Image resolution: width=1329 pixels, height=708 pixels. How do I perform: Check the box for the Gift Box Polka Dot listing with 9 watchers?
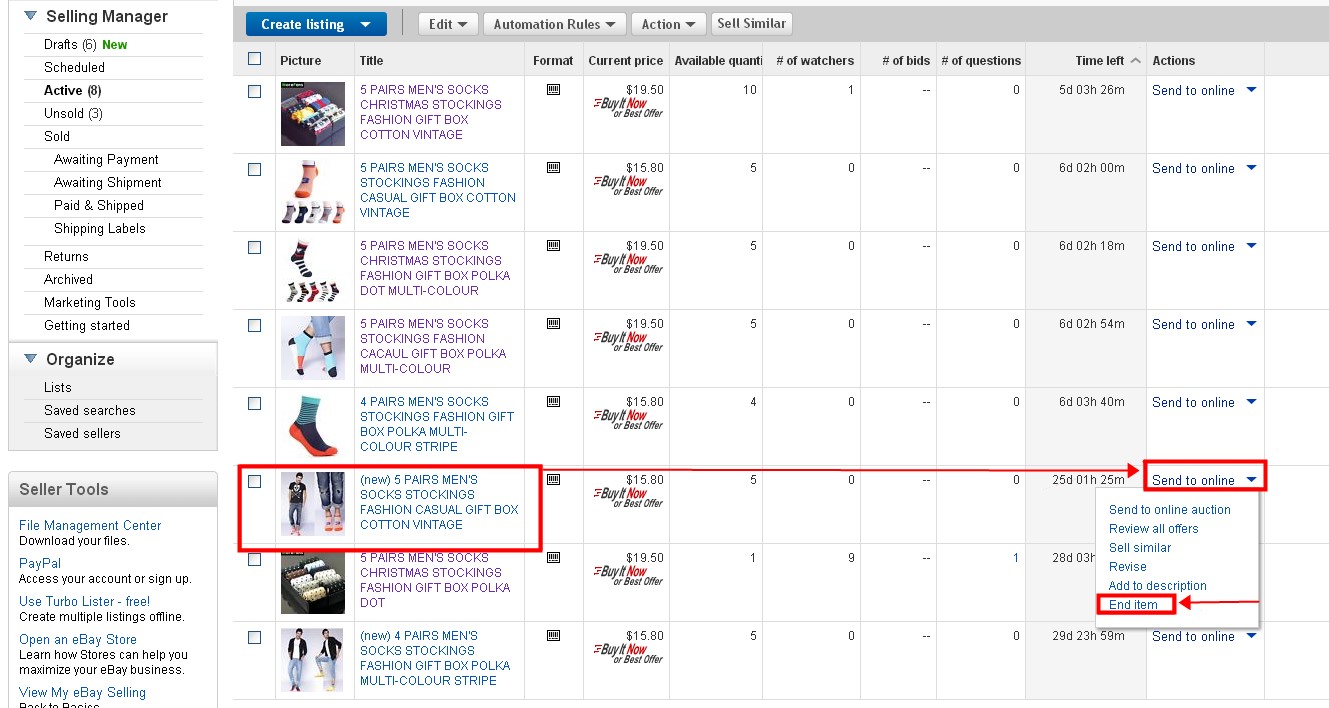254,559
